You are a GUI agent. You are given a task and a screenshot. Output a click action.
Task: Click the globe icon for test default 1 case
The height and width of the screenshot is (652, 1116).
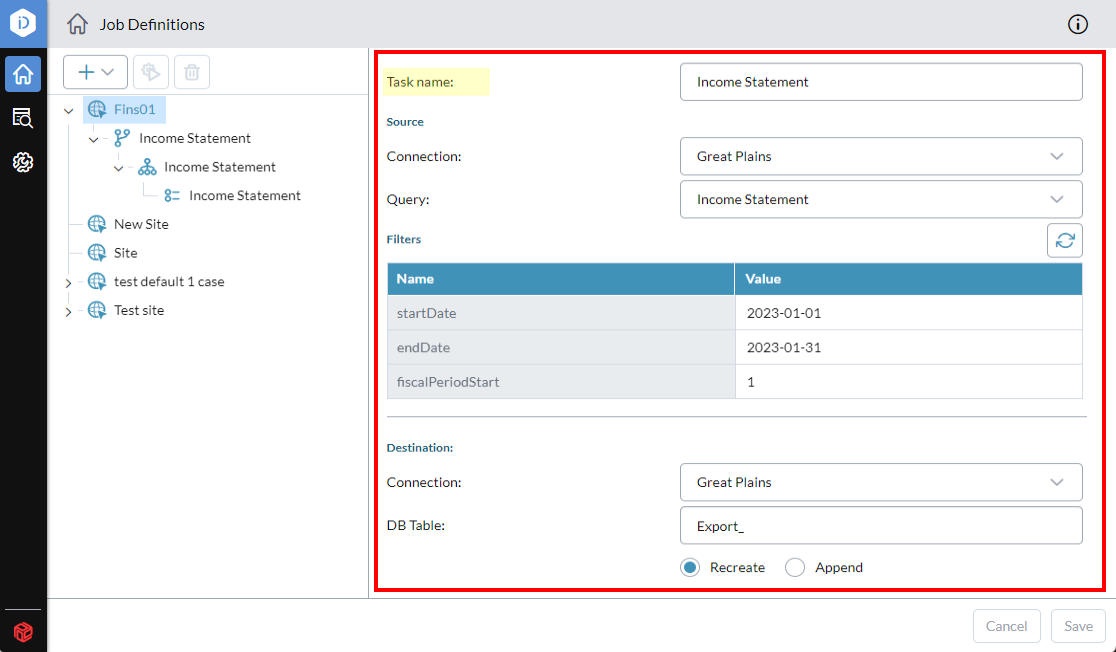(x=97, y=281)
